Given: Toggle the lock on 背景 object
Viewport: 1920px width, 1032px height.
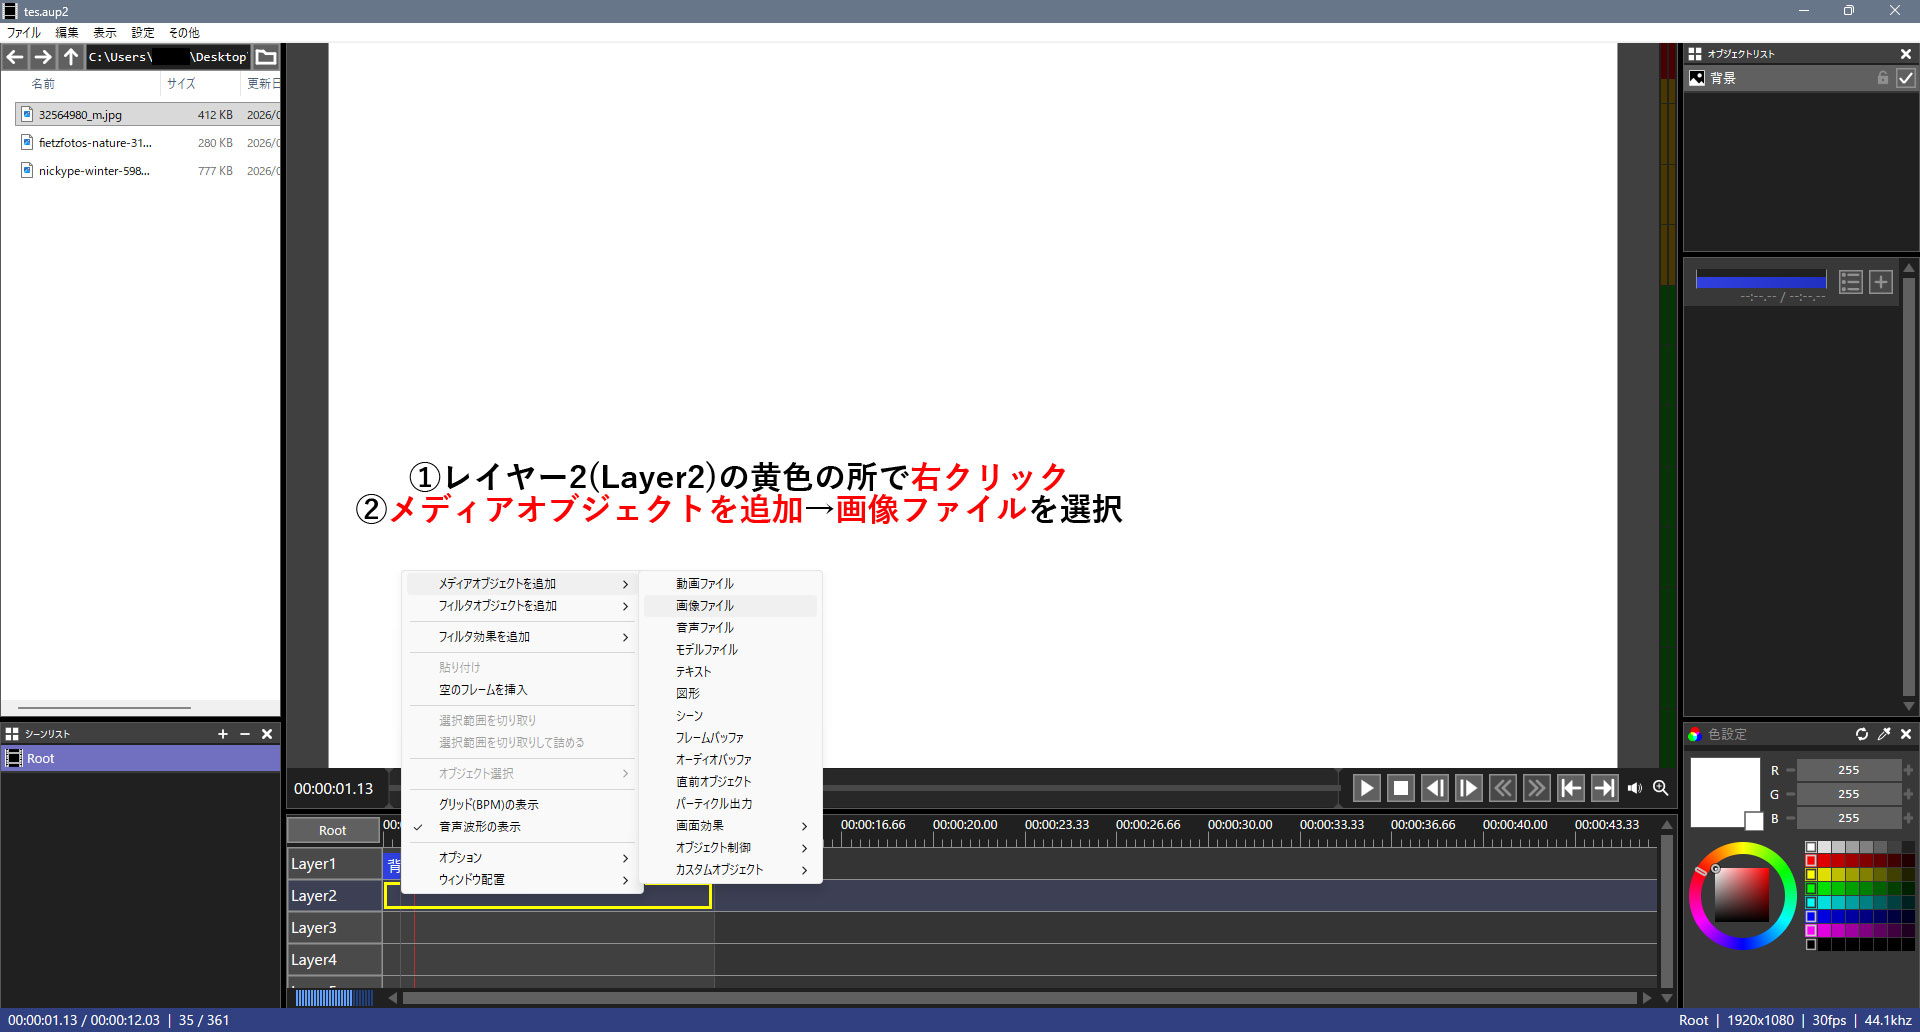Looking at the screenshot, I should pyautogui.click(x=1883, y=78).
